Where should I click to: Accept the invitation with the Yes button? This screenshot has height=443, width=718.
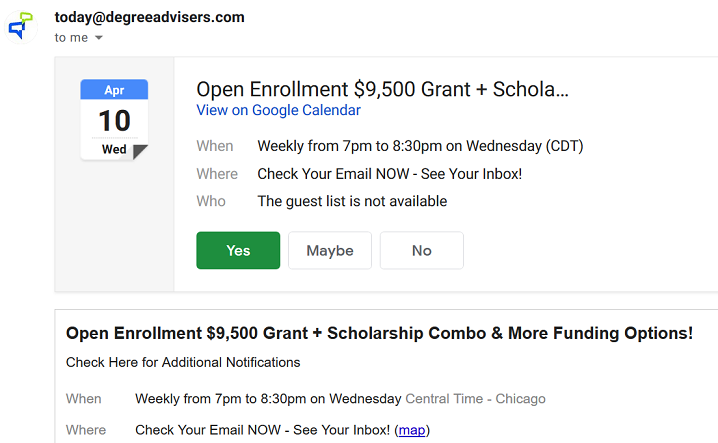(238, 250)
